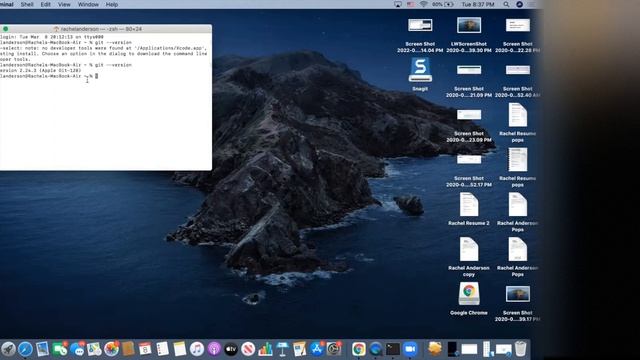Open System Preferences from the Dock
640x360 pixels.
(x=334, y=349)
